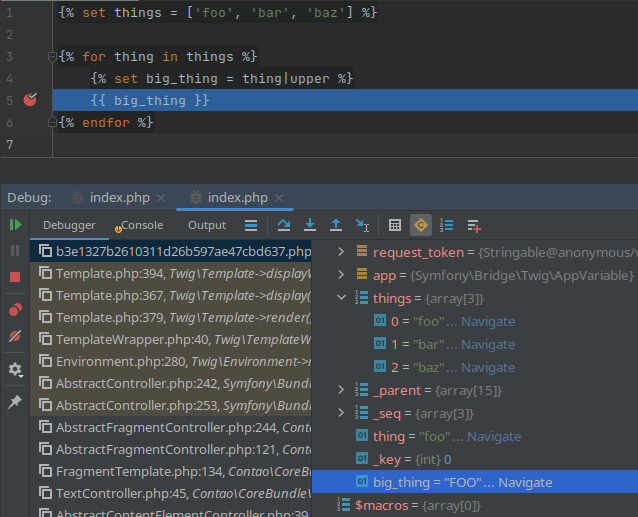Navigate link for element 1 "bar"
The image size is (638, 517).
pos(488,345)
